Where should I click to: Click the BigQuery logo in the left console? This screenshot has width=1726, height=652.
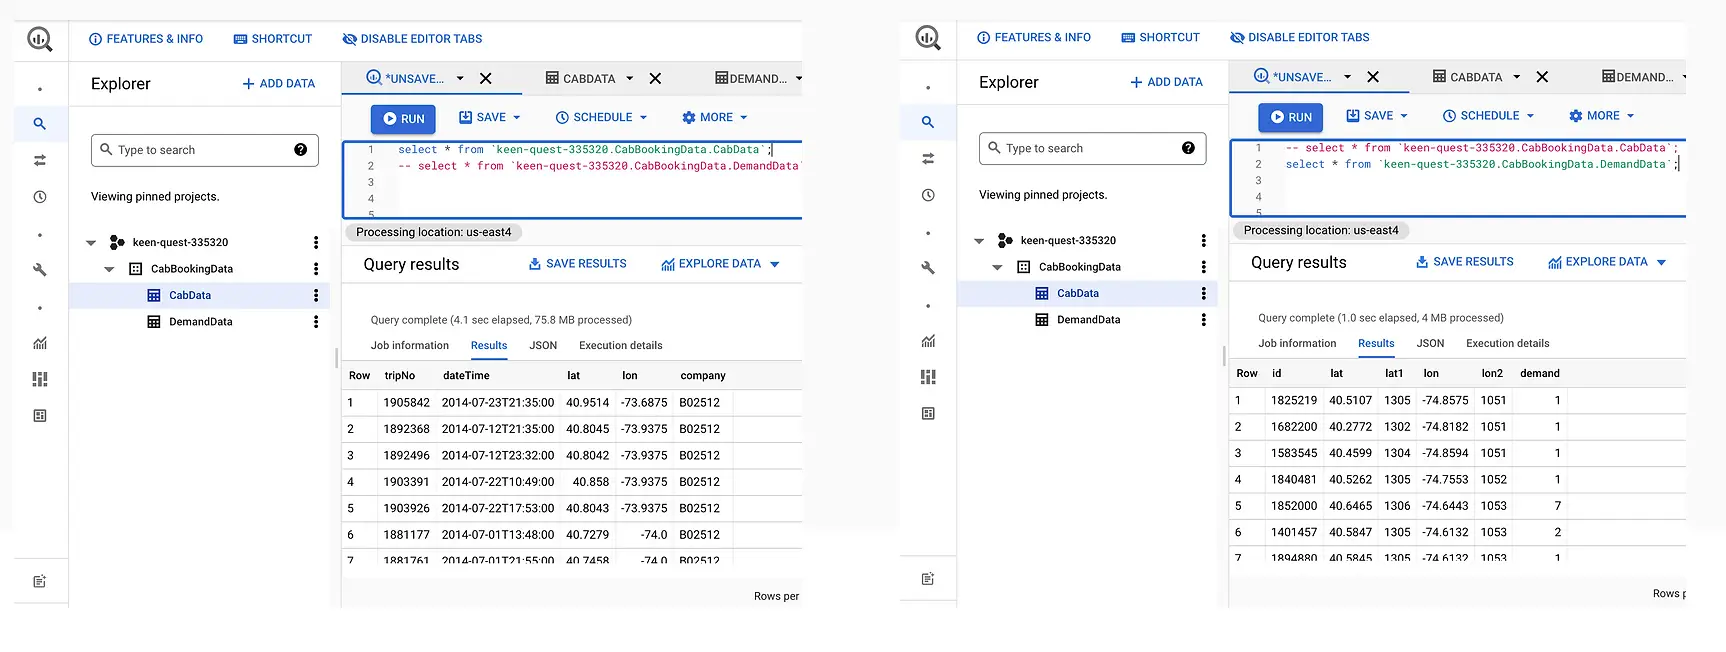[x=40, y=39]
